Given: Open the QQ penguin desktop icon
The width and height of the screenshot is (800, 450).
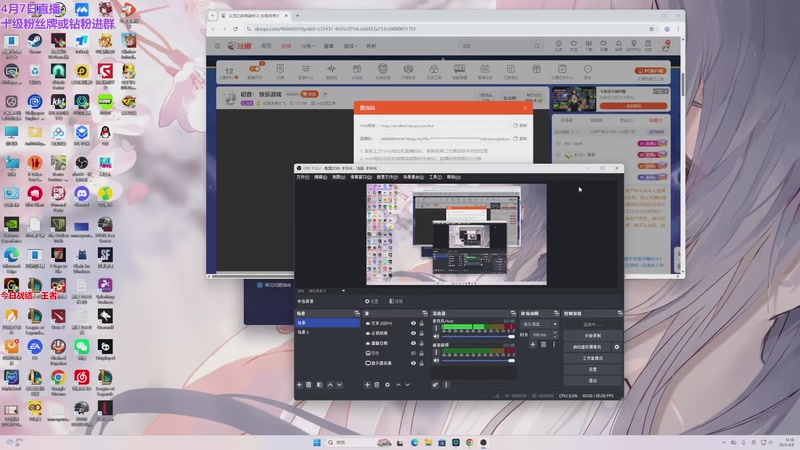Looking at the screenshot, I should click(105, 135).
